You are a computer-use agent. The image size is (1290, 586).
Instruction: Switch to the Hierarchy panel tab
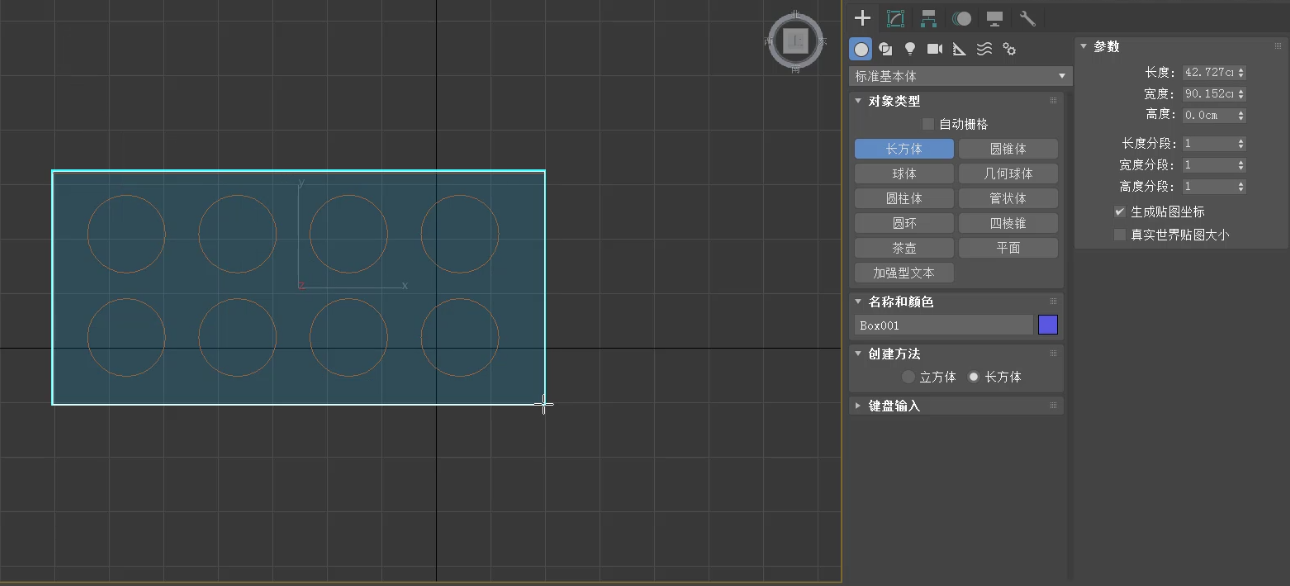click(929, 18)
